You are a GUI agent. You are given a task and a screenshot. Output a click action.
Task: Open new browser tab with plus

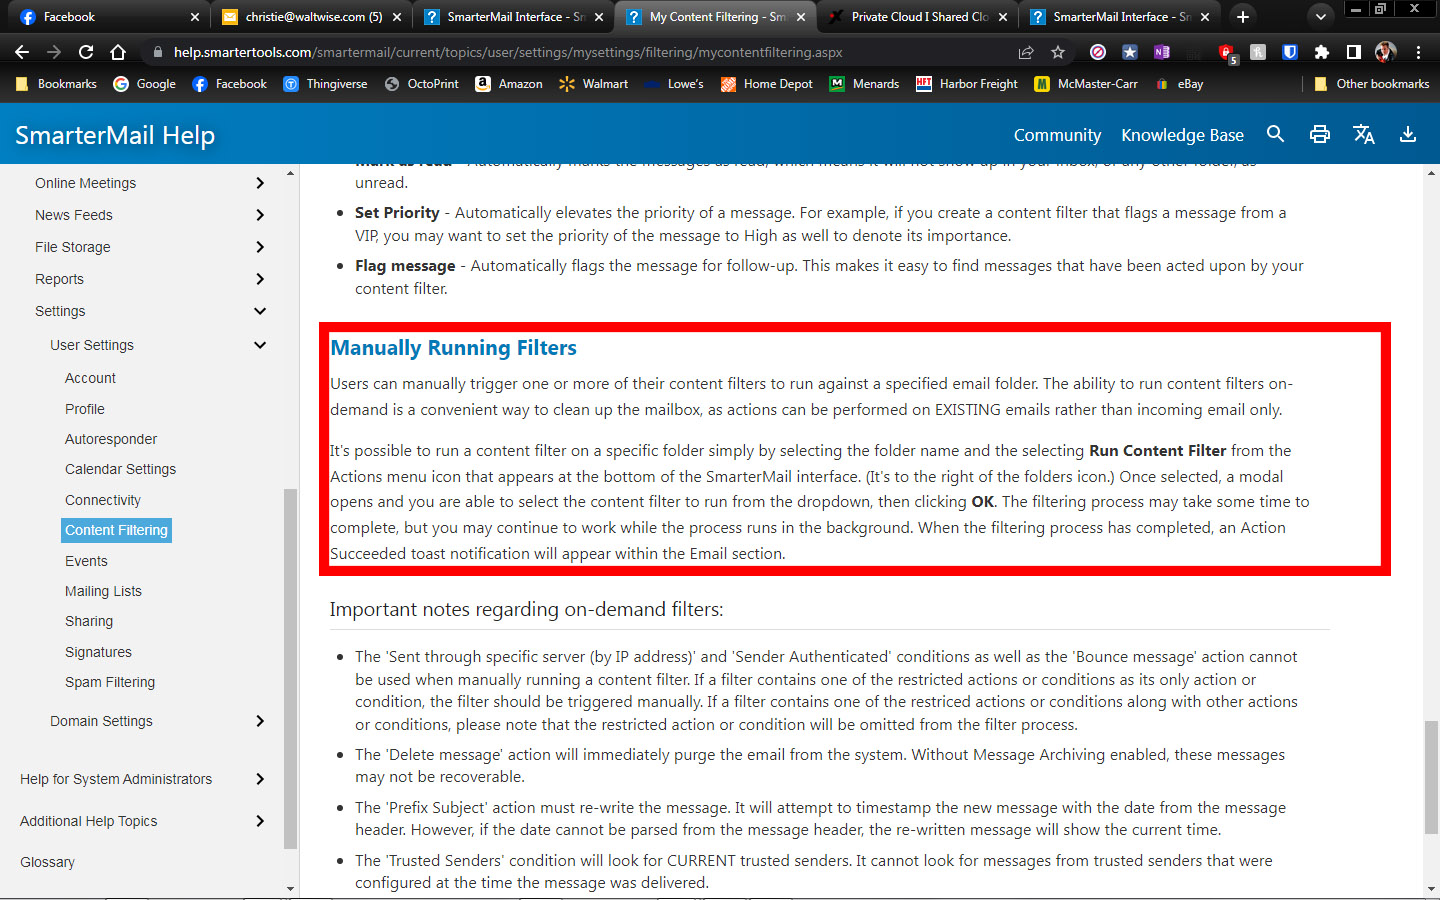(x=1242, y=17)
